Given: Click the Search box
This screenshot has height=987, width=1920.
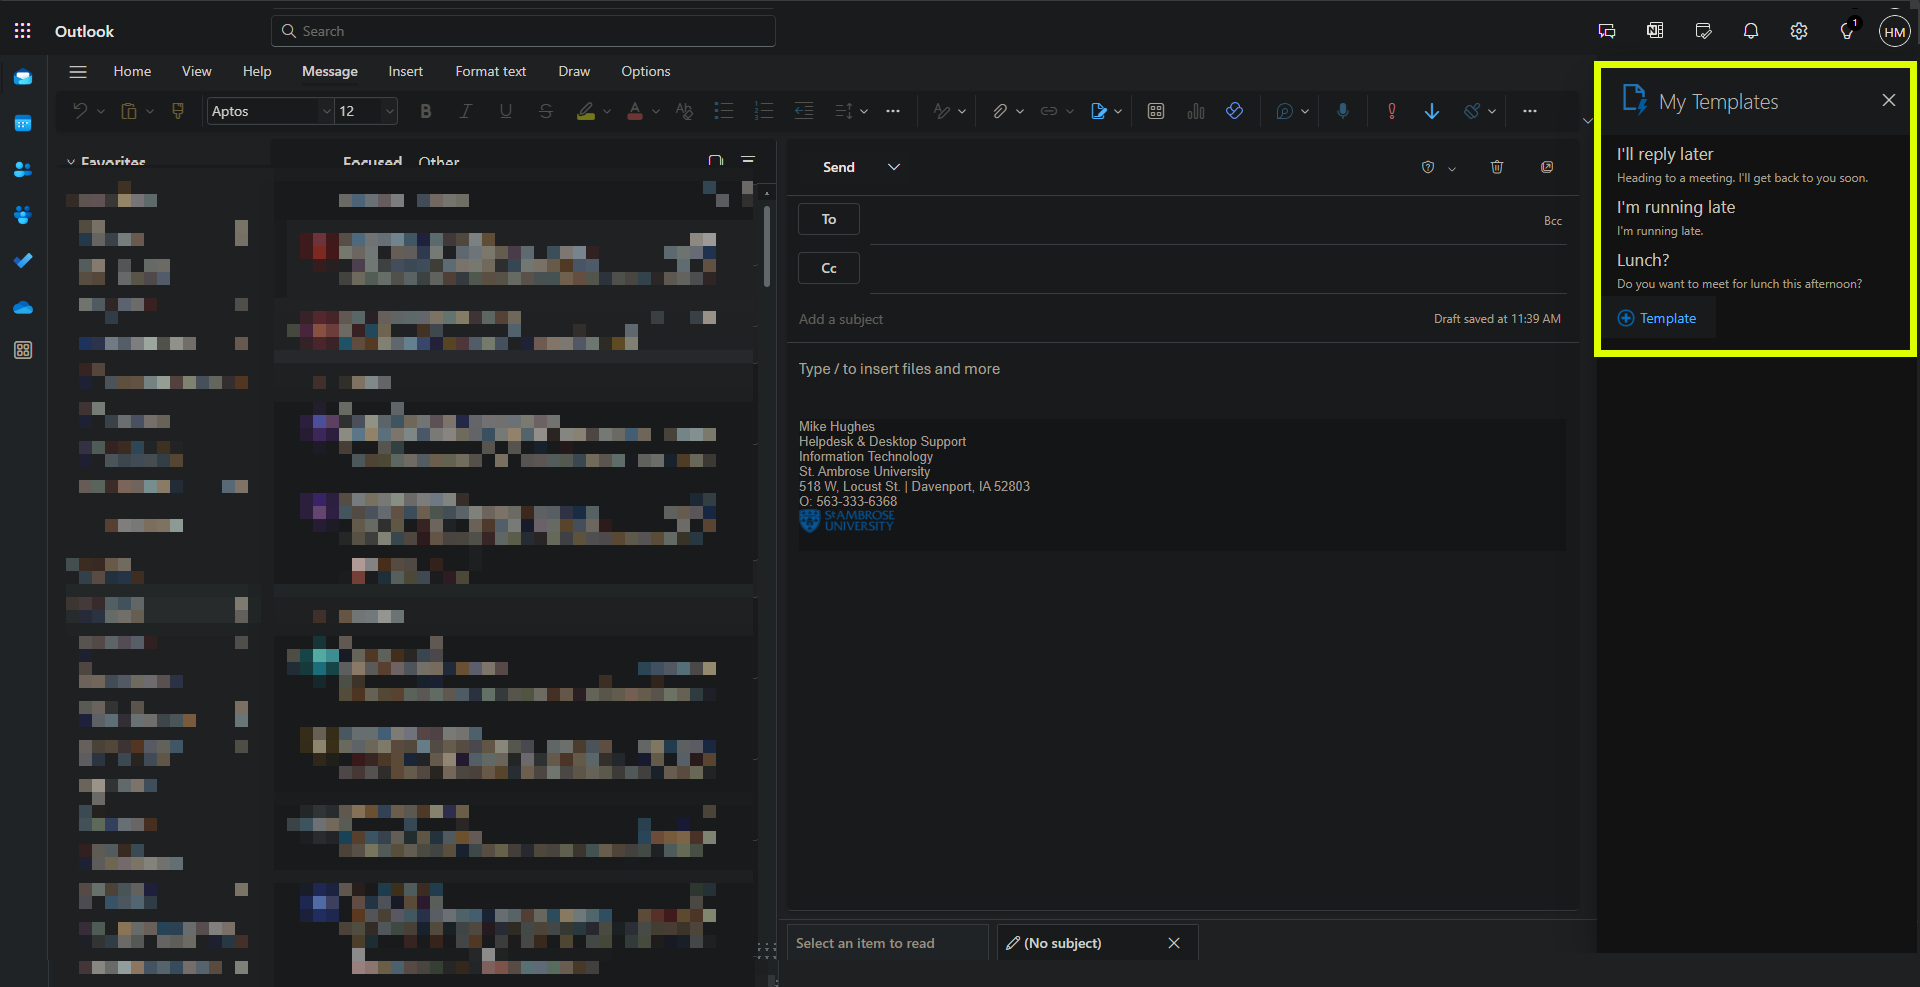Looking at the screenshot, I should [523, 31].
